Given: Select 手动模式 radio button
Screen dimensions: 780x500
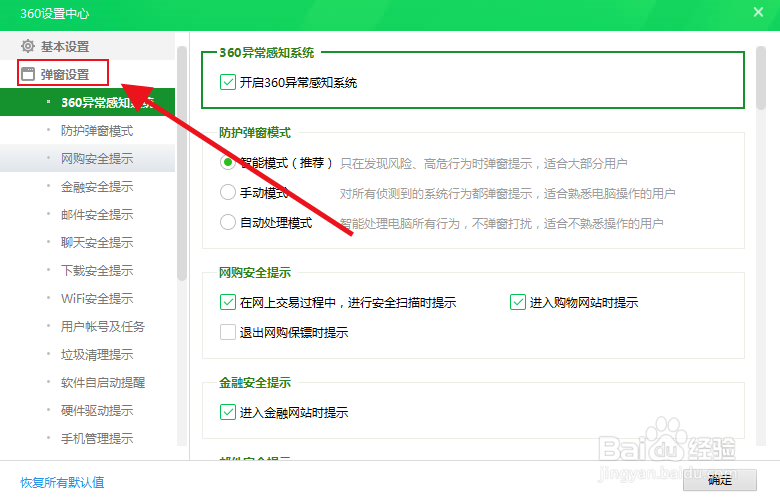Looking at the screenshot, I should 227,193.
